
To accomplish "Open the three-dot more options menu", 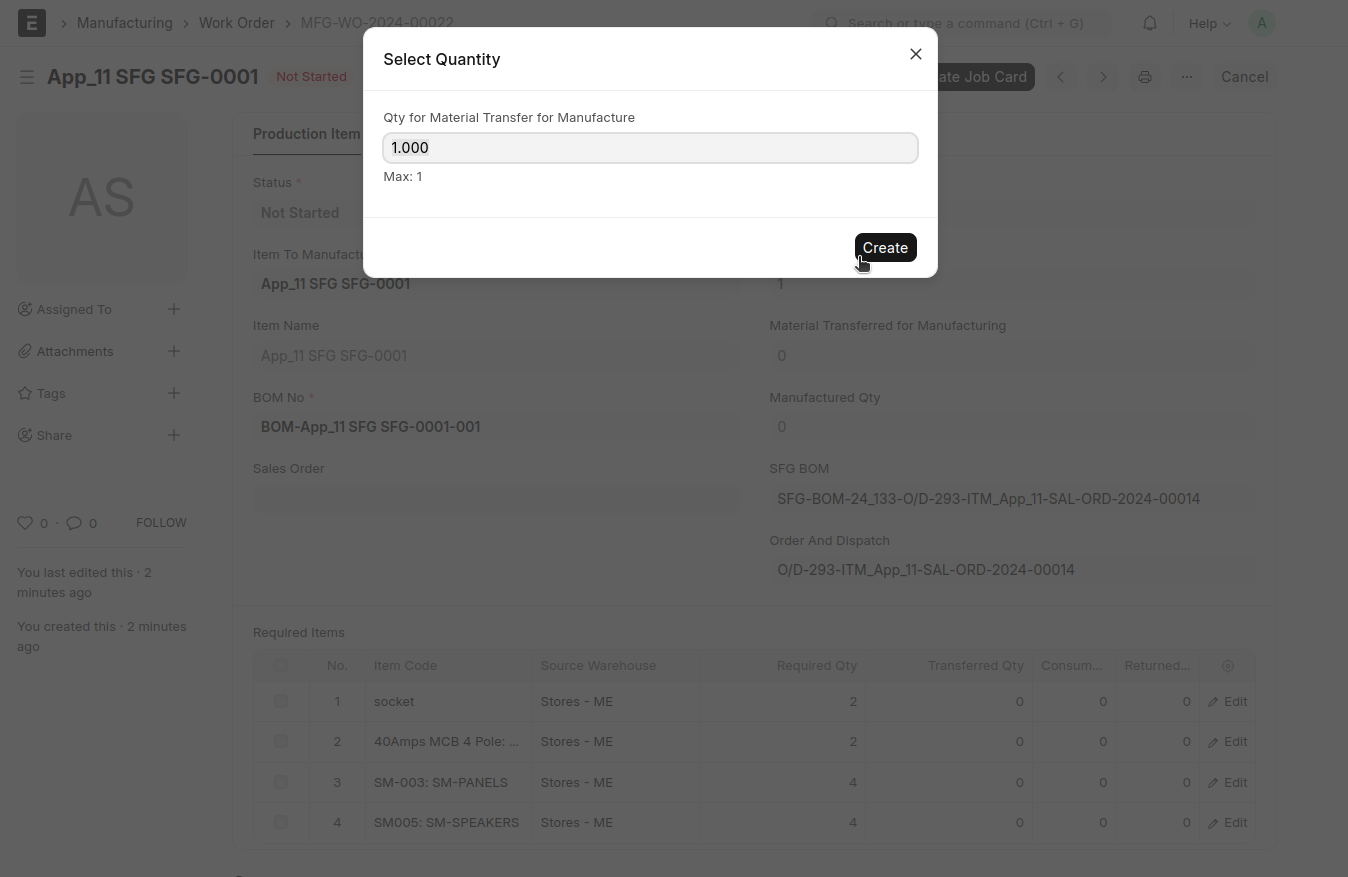I will (x=1187, y=77).
